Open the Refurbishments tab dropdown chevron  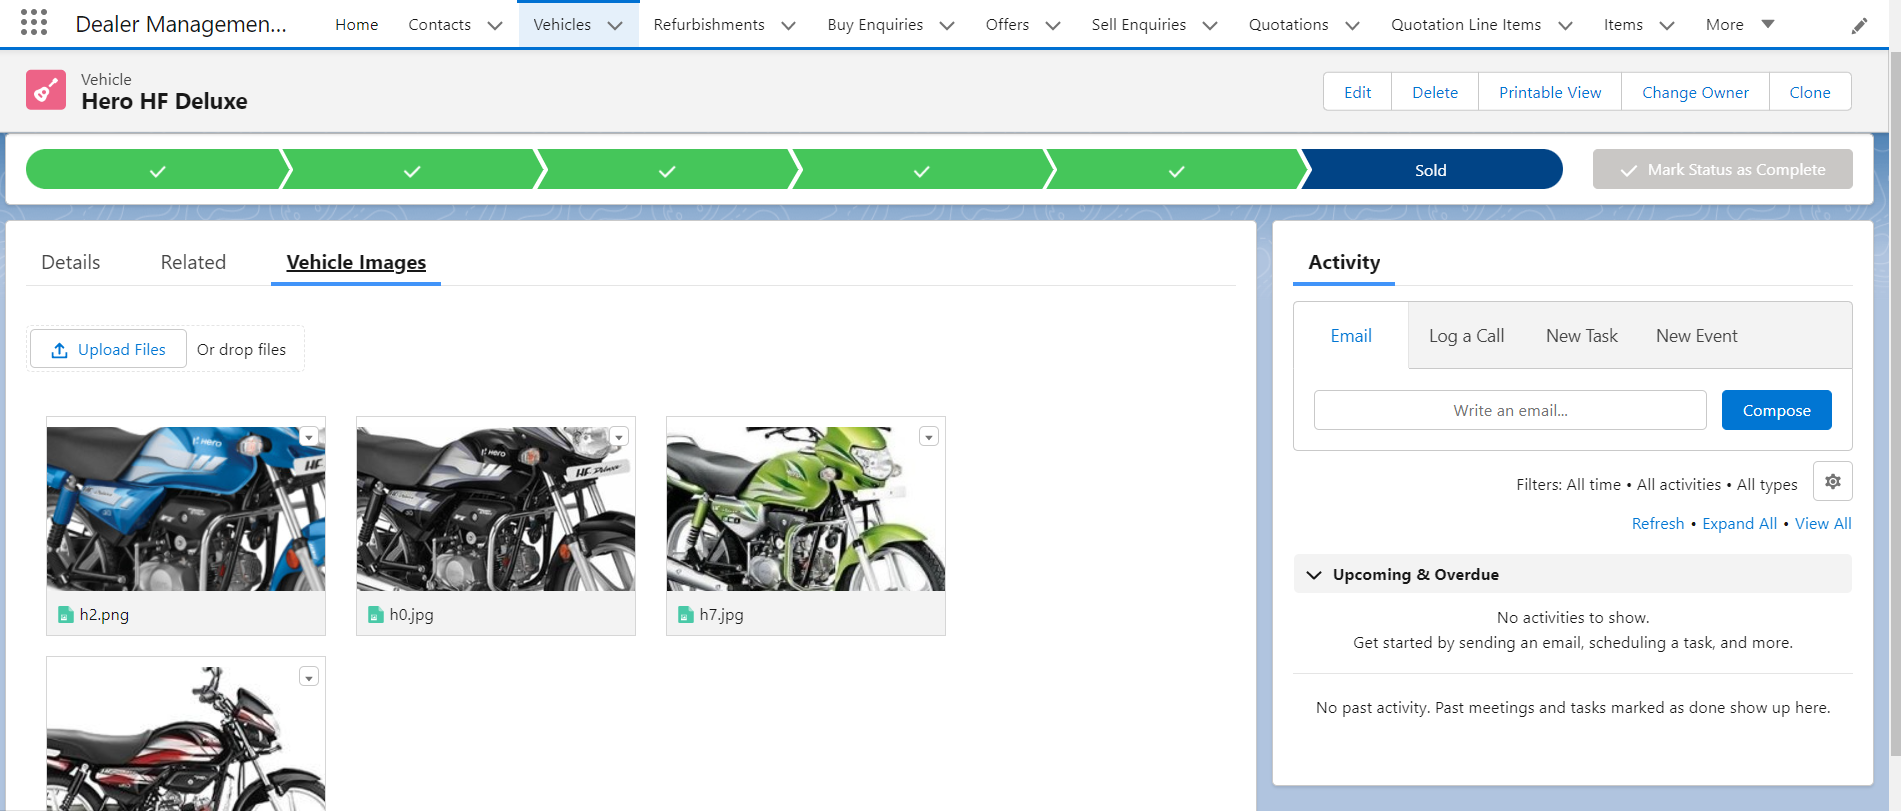(789, 25)
